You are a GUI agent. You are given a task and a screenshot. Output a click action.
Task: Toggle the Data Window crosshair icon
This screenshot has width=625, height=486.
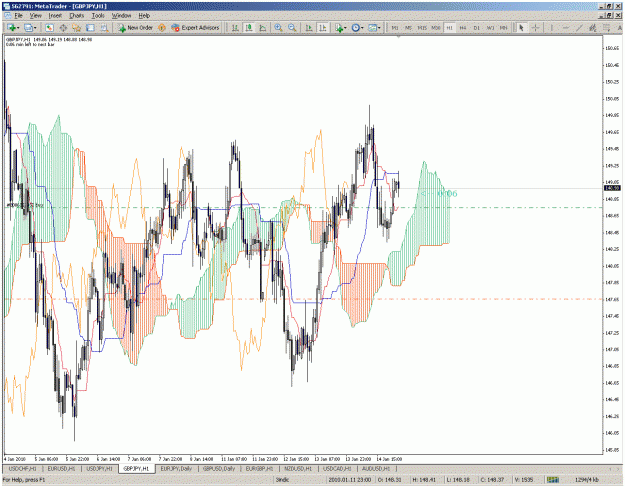63,28
